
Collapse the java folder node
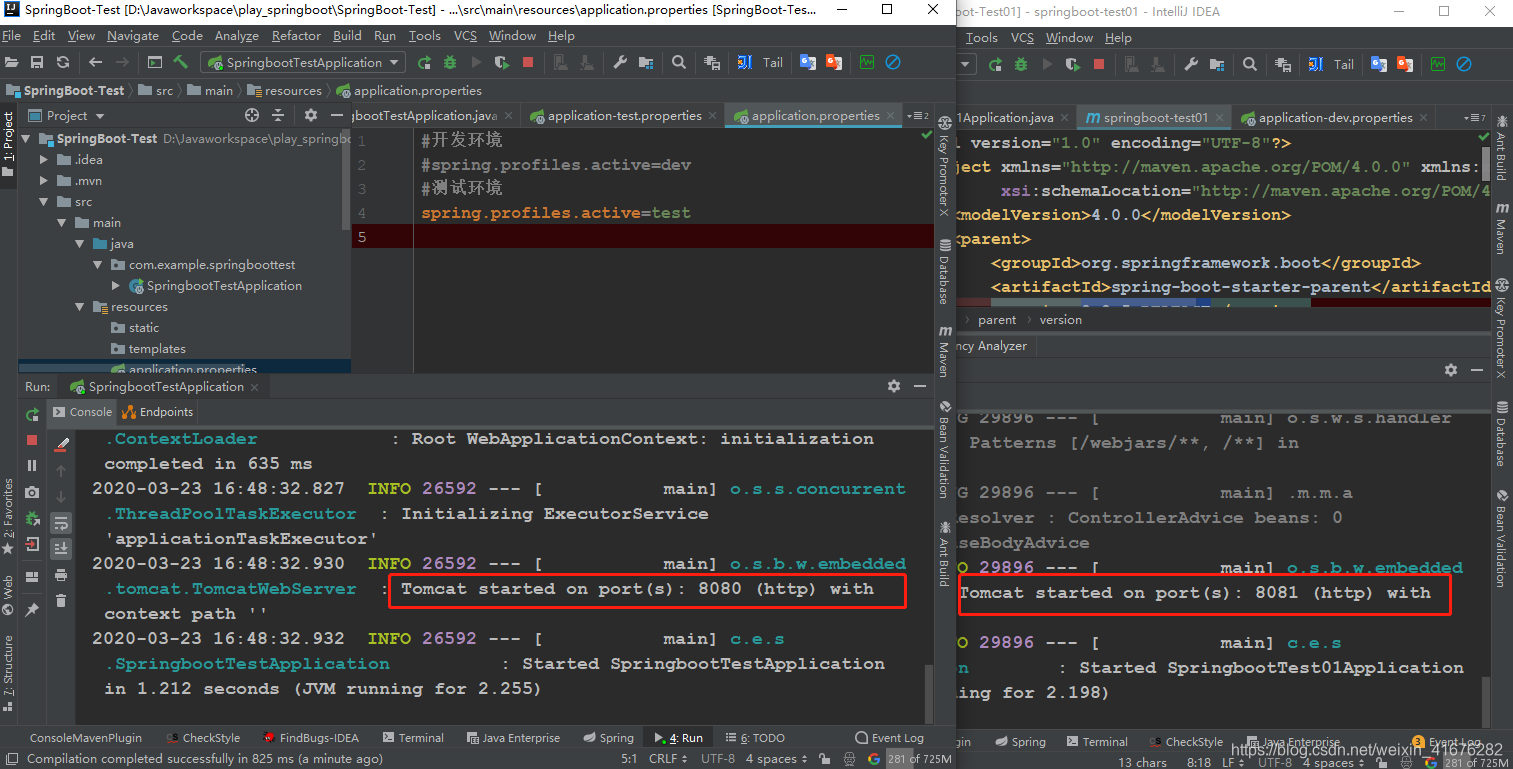point(80,244)
